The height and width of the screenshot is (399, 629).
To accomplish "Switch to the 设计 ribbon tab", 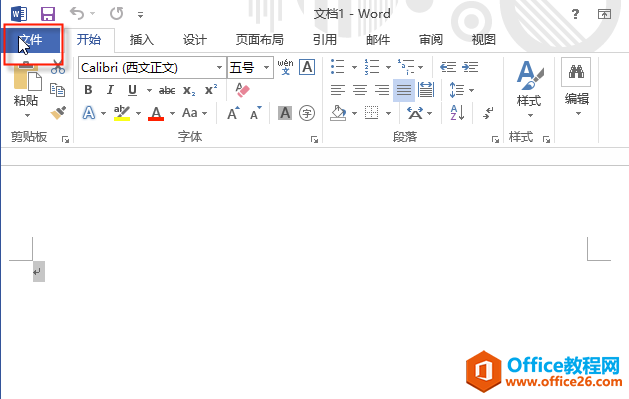I will point(195,40).
